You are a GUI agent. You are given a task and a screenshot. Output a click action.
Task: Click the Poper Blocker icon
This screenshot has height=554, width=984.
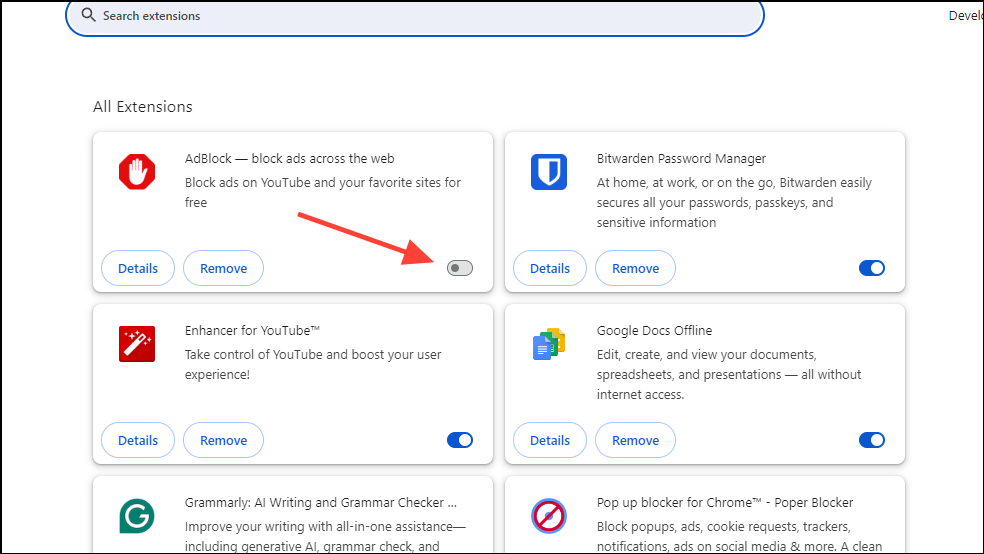[x=549, y=516]
